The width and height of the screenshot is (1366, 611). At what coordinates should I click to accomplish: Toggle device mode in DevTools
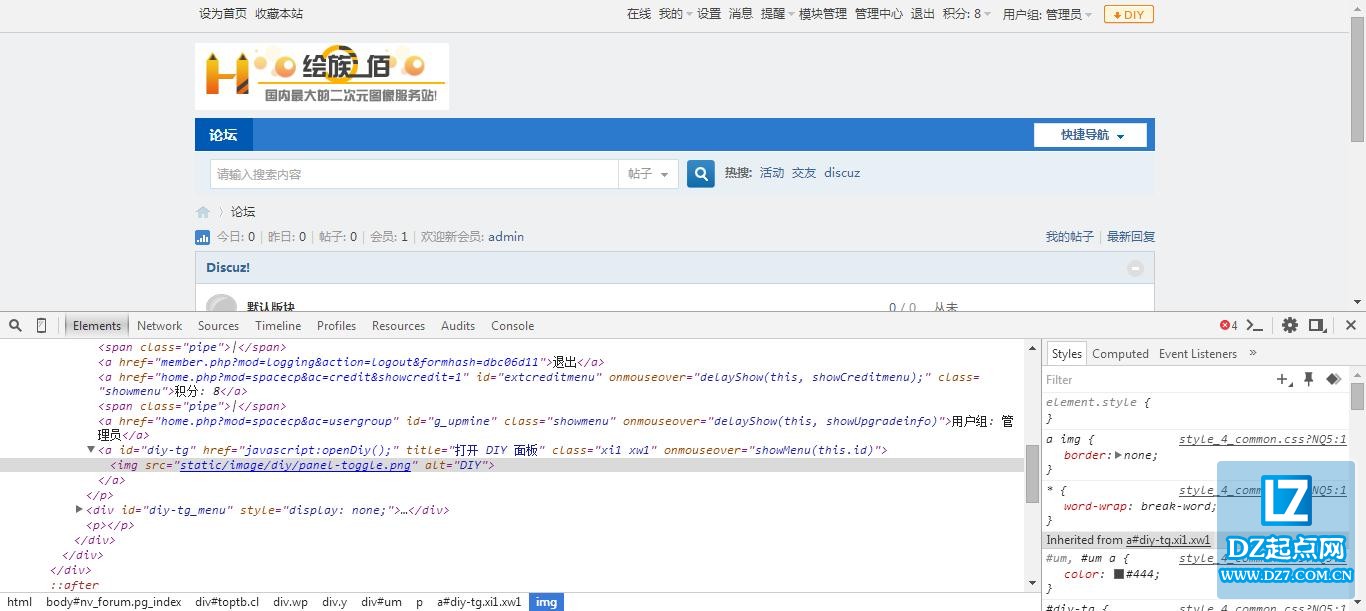(x=41, y=326)
